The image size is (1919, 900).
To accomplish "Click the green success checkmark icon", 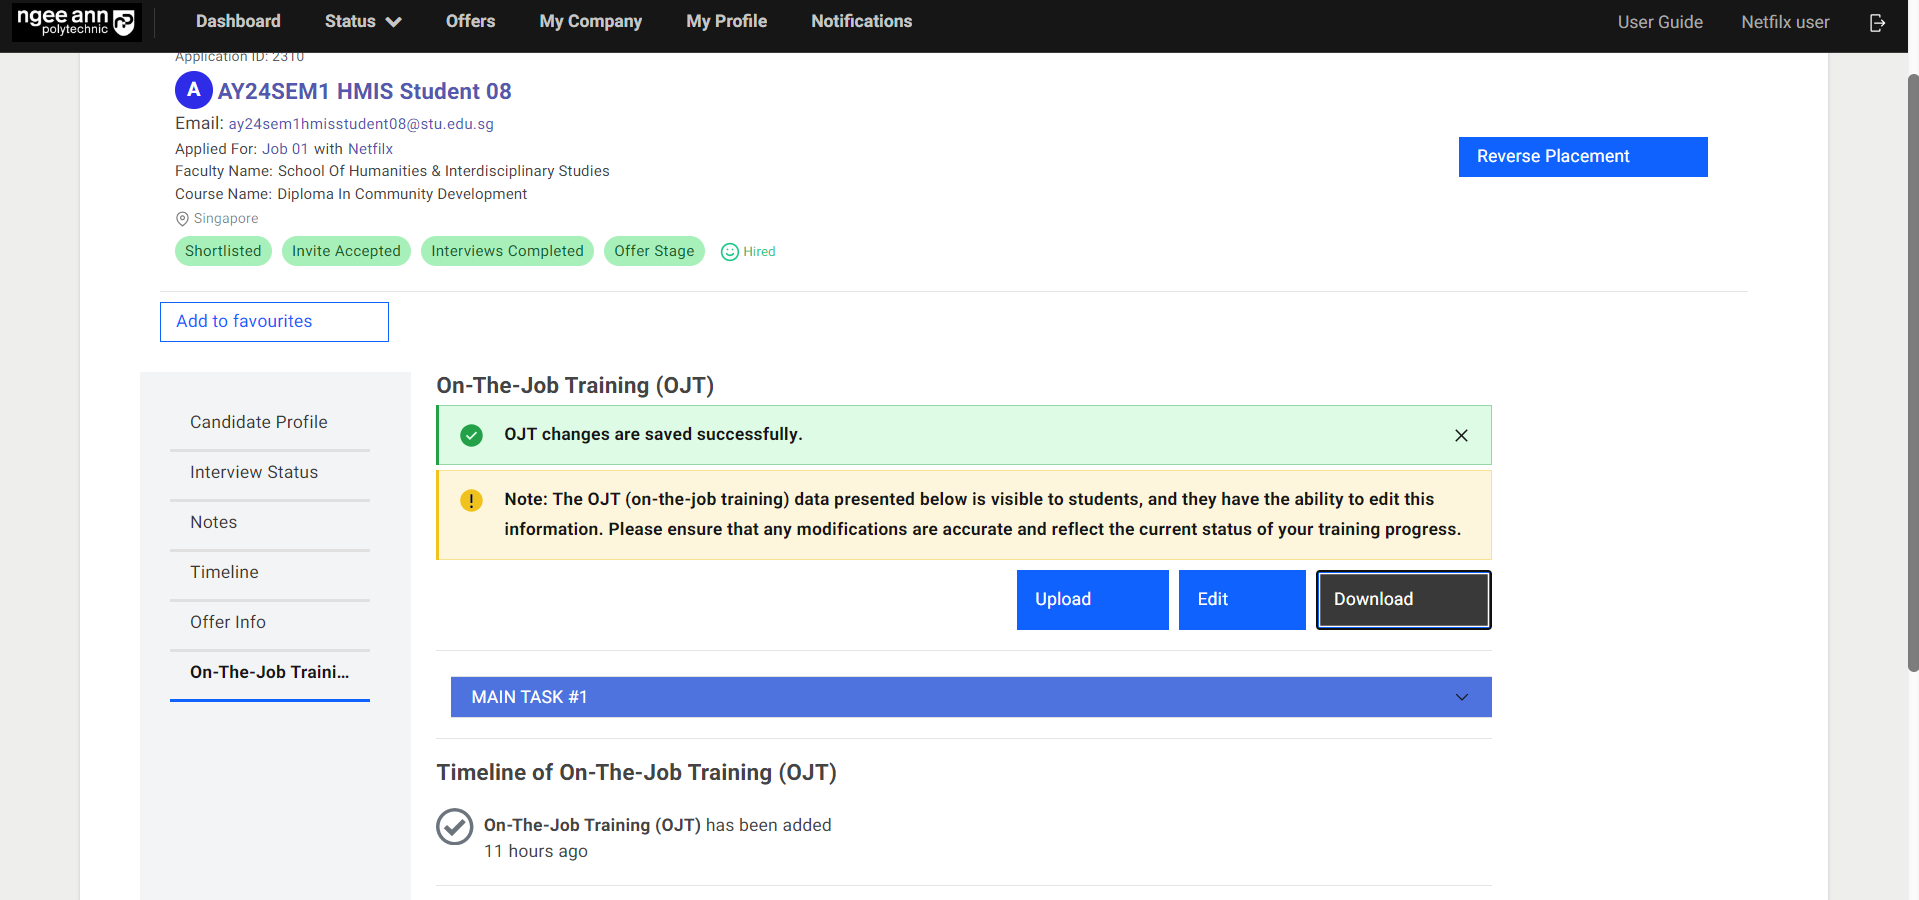I will coord(471,435).
